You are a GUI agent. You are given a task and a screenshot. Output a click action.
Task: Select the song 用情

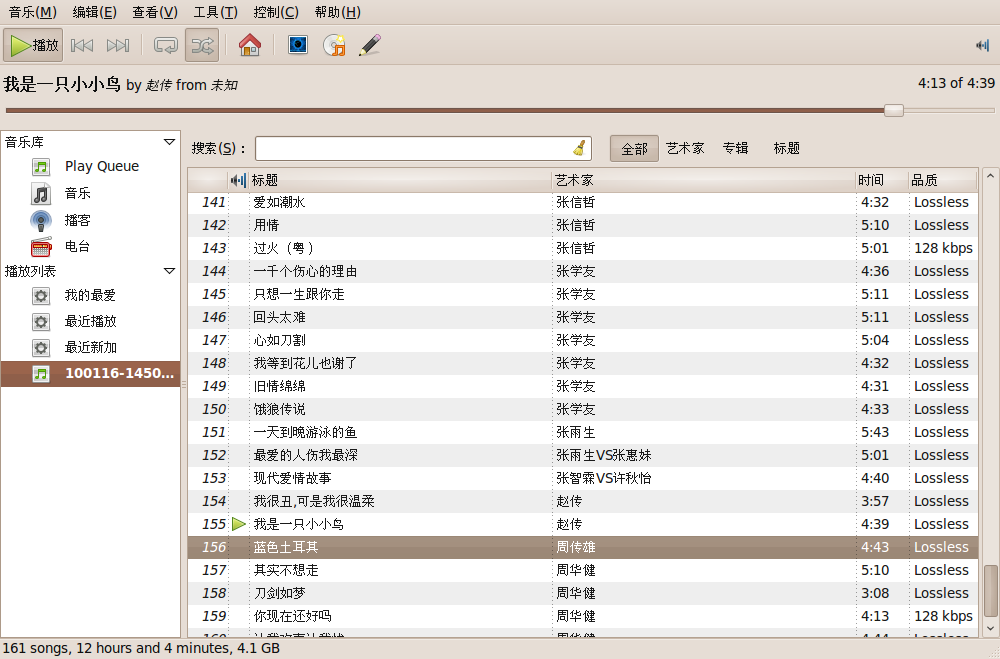pos(583,225)
